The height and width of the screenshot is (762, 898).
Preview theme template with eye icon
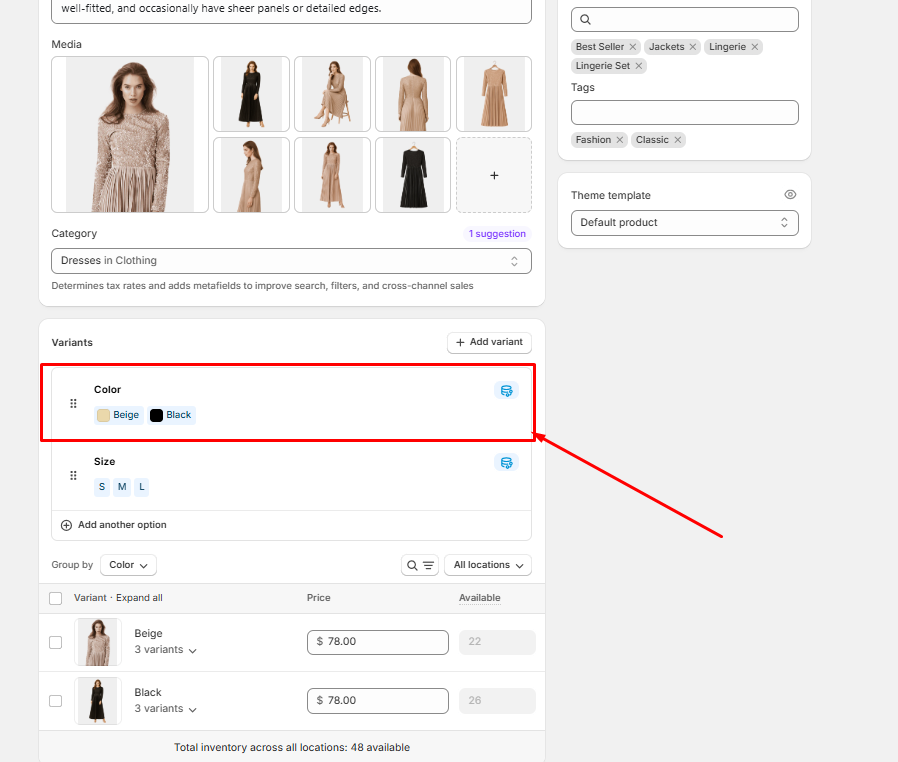click(790, 195)
